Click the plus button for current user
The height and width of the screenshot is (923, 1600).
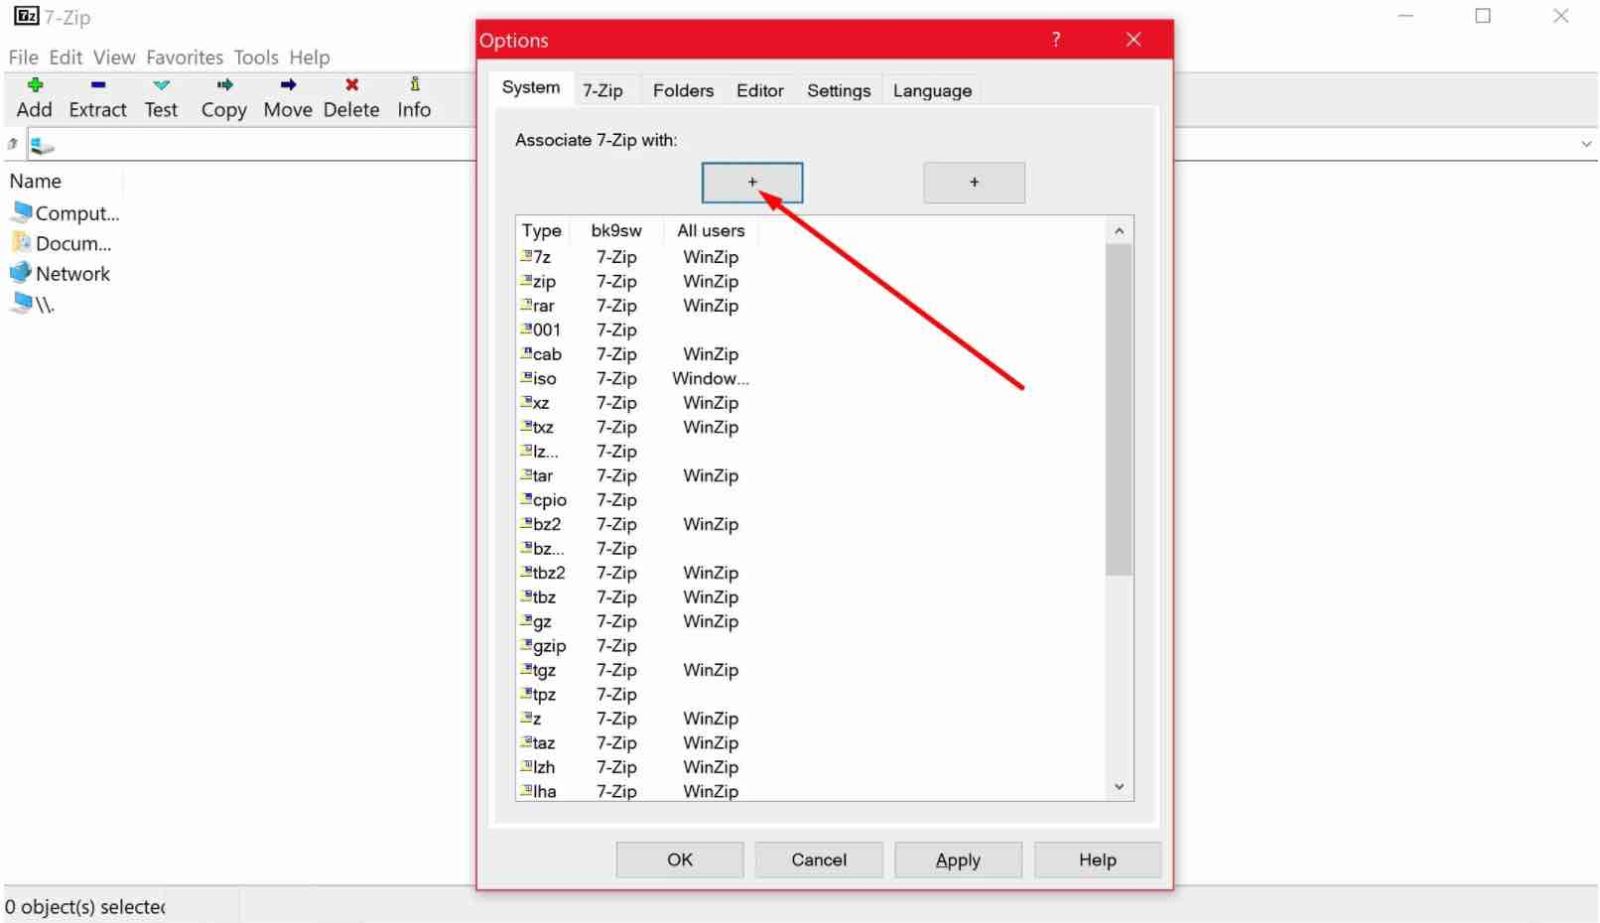point(752,182)
